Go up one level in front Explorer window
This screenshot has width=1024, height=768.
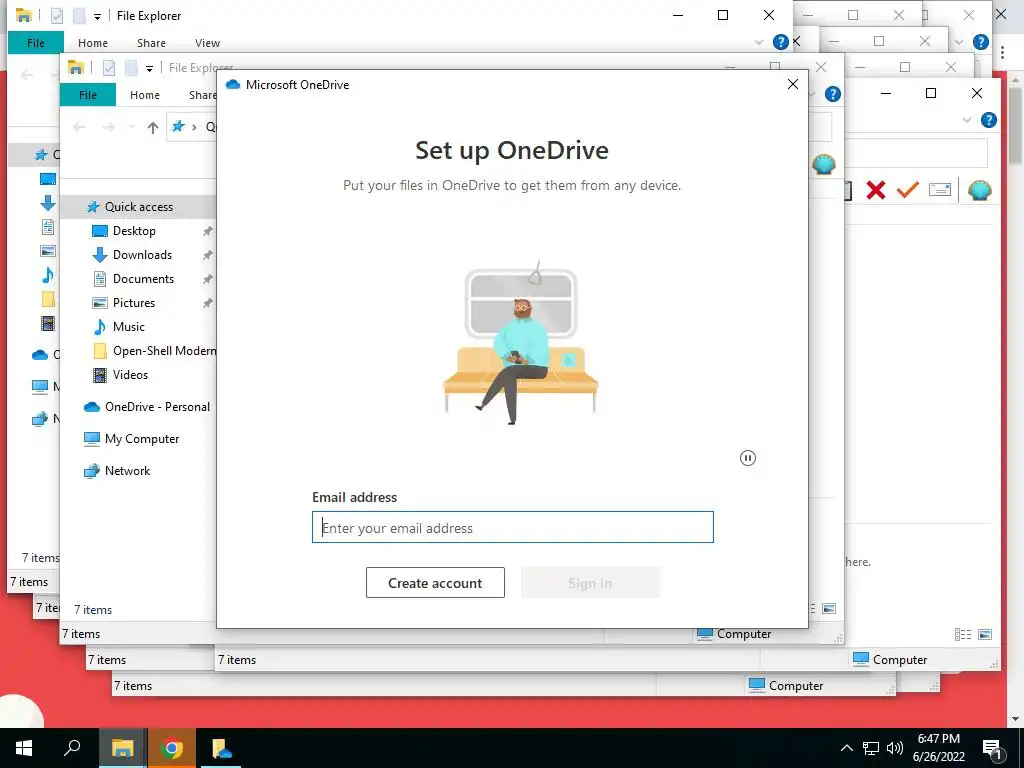(x=153, y=127)
